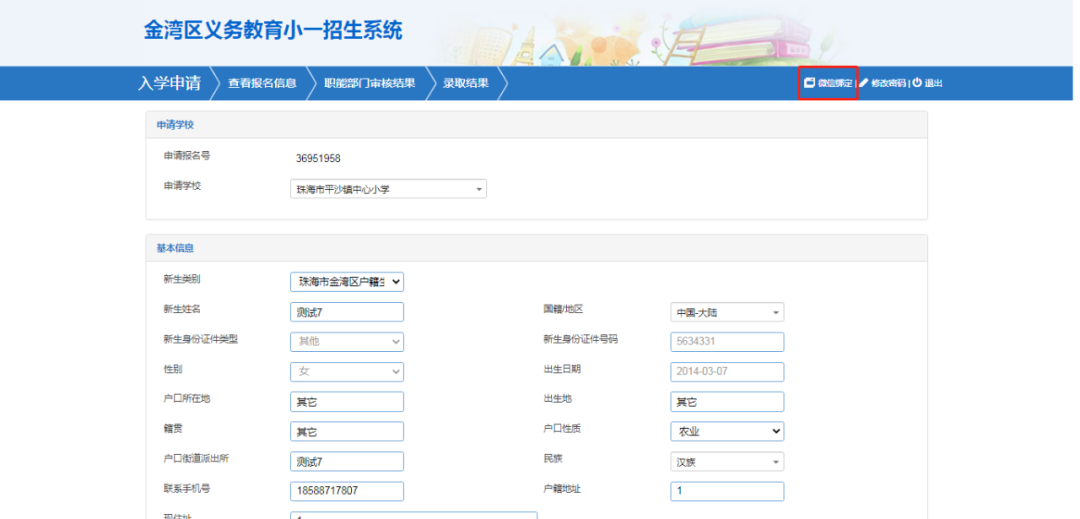Switch to the 入学申请 tab
1080x519 pixels.
169,83
